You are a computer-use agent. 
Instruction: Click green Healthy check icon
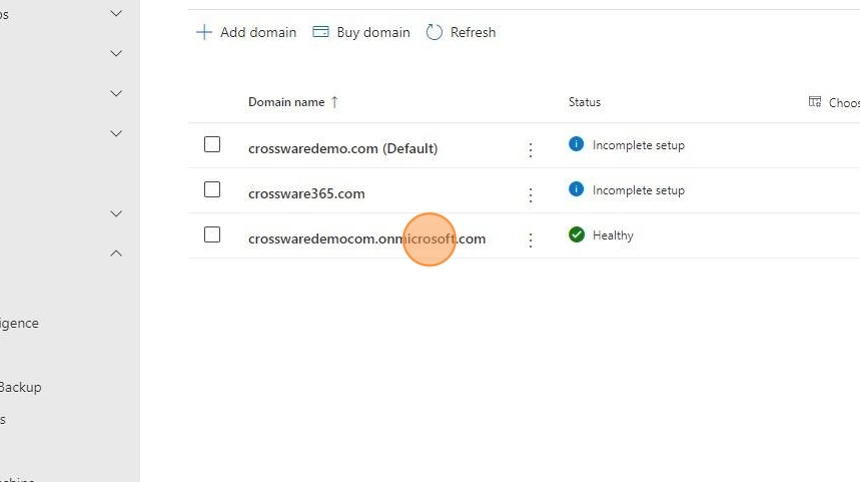(576, 235)
